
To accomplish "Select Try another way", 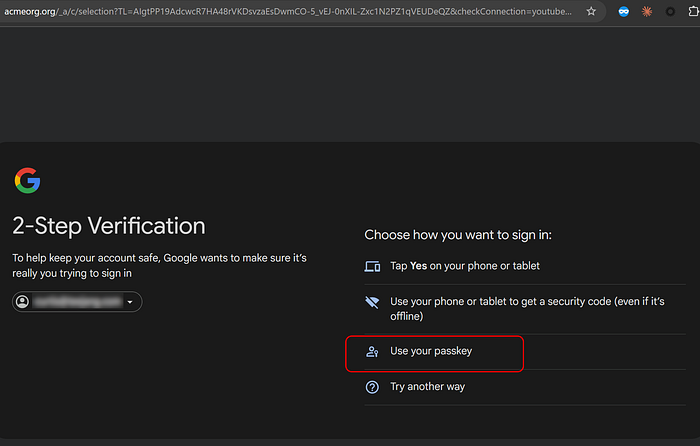I will [x=525, y=387].
